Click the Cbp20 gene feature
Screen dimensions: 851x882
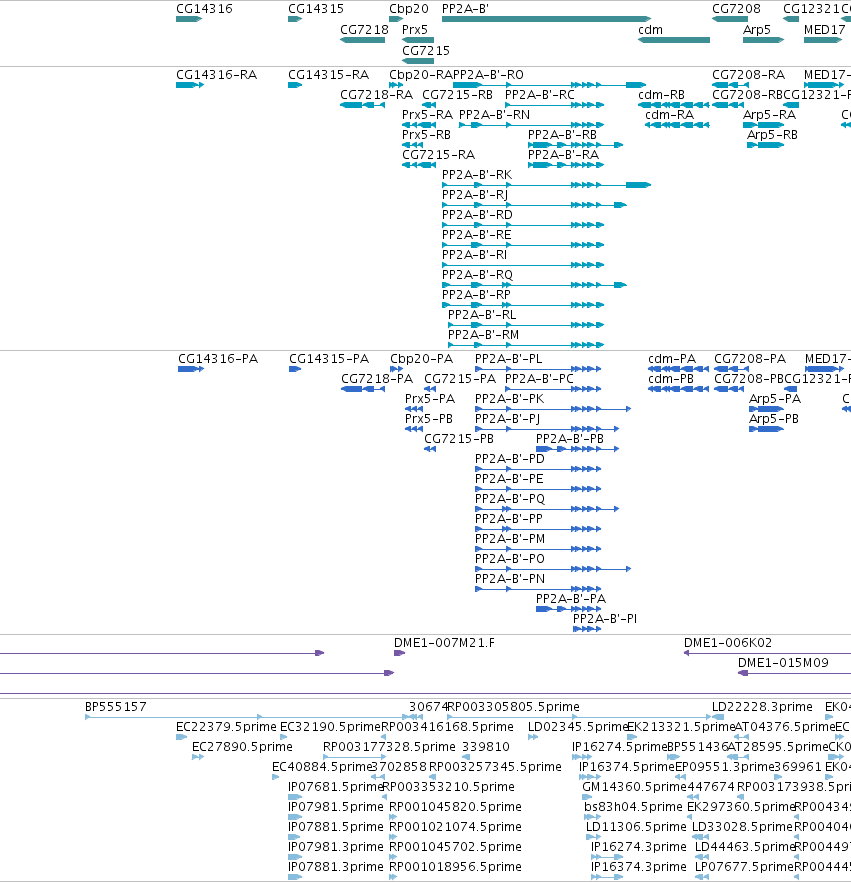point(396,19)
